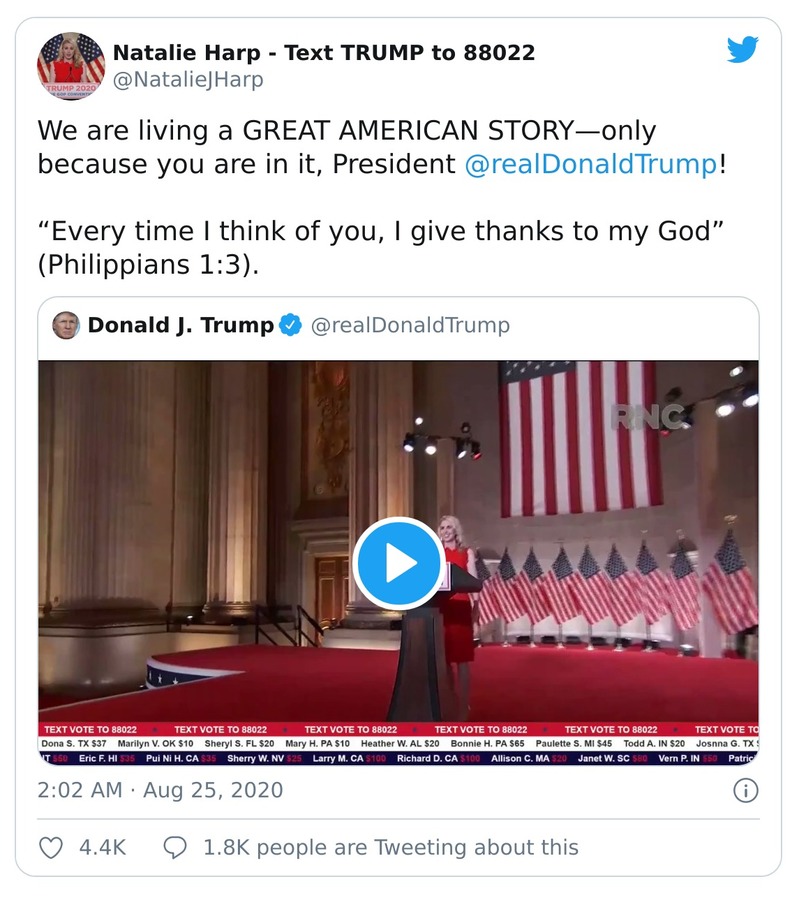Open tweet details via the circled (i) icon
The height and width of the screenshot is (900, 799).
point(744,790)
